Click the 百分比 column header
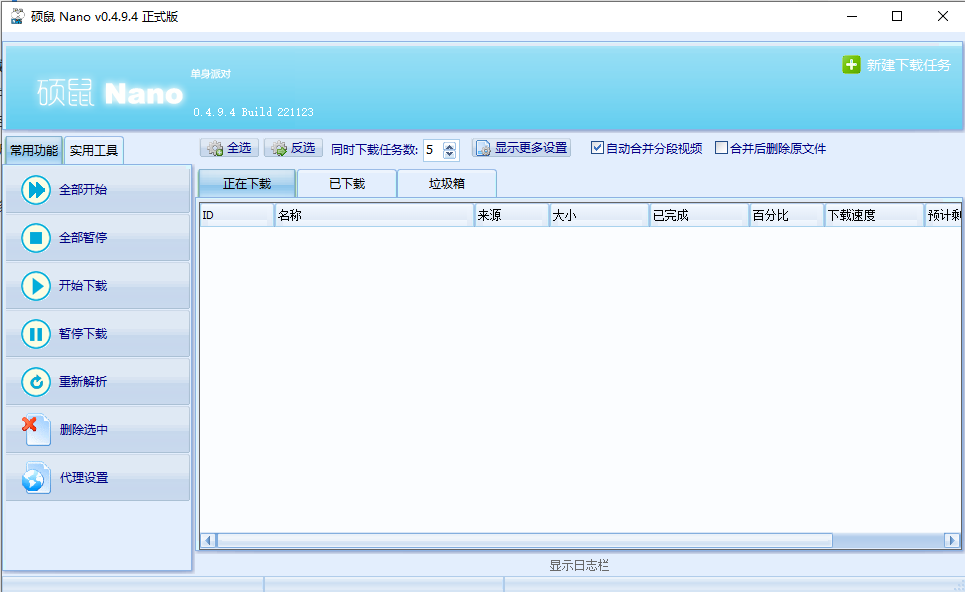965x592 pixels. tap(787, 215)
